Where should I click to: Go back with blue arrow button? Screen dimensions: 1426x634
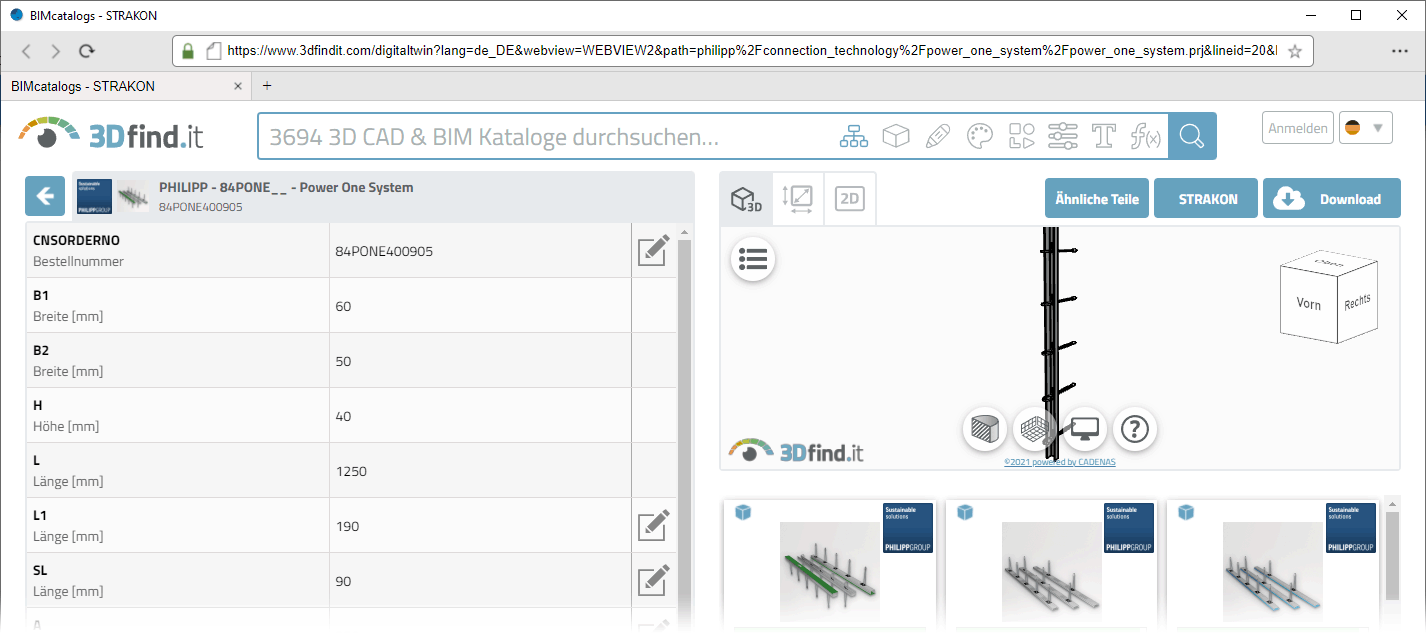(x=45, y=196)
